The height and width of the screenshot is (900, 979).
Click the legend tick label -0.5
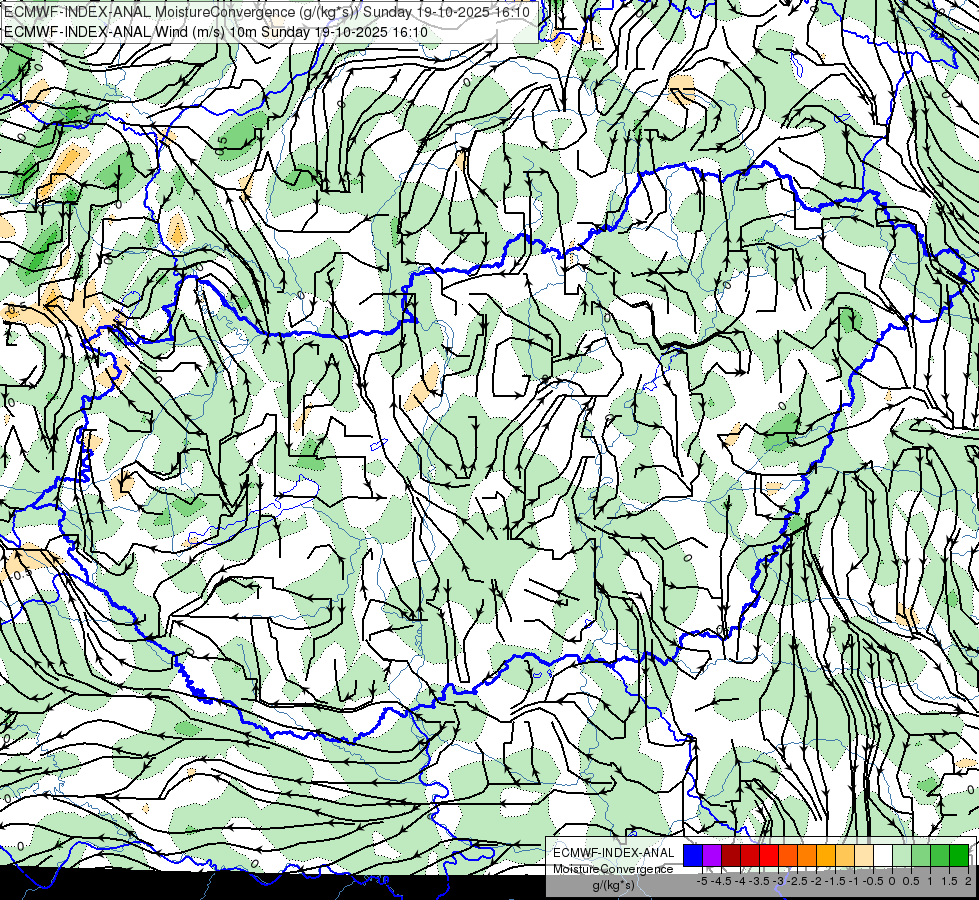(873, 881)
